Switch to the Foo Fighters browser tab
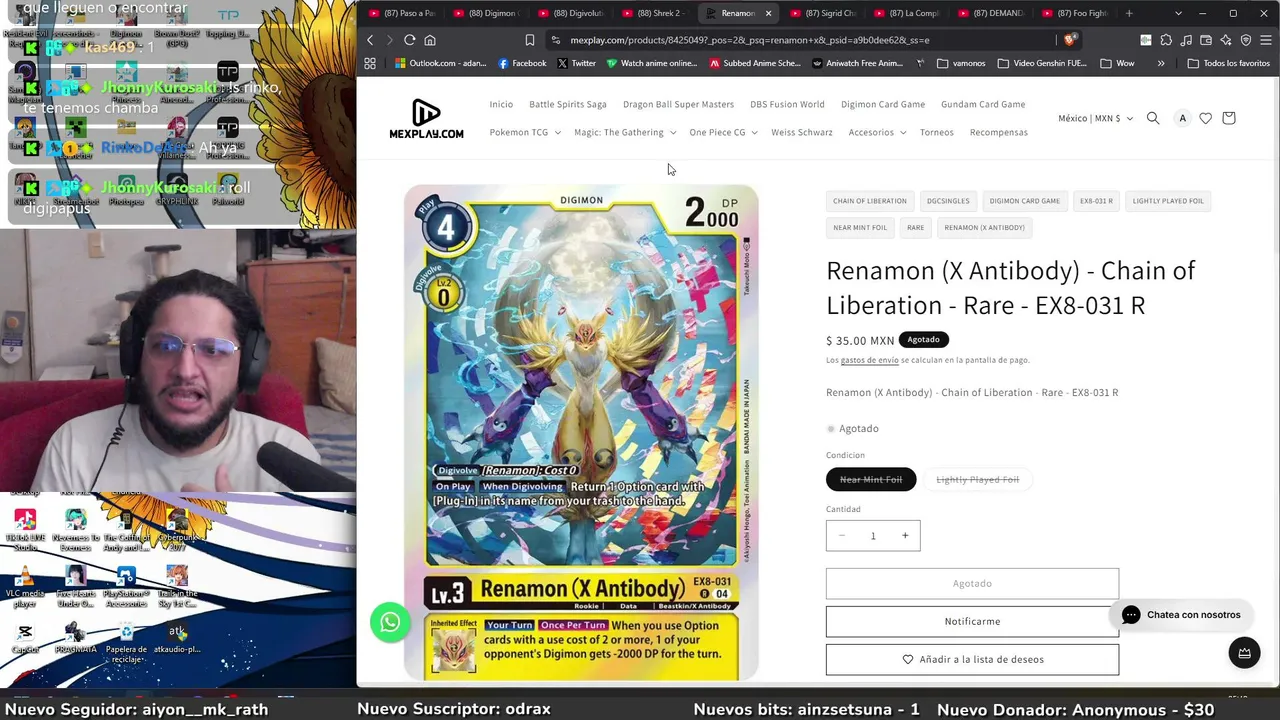The height and width of the screenshot is (720, 1280). [x=1075, y=13]
